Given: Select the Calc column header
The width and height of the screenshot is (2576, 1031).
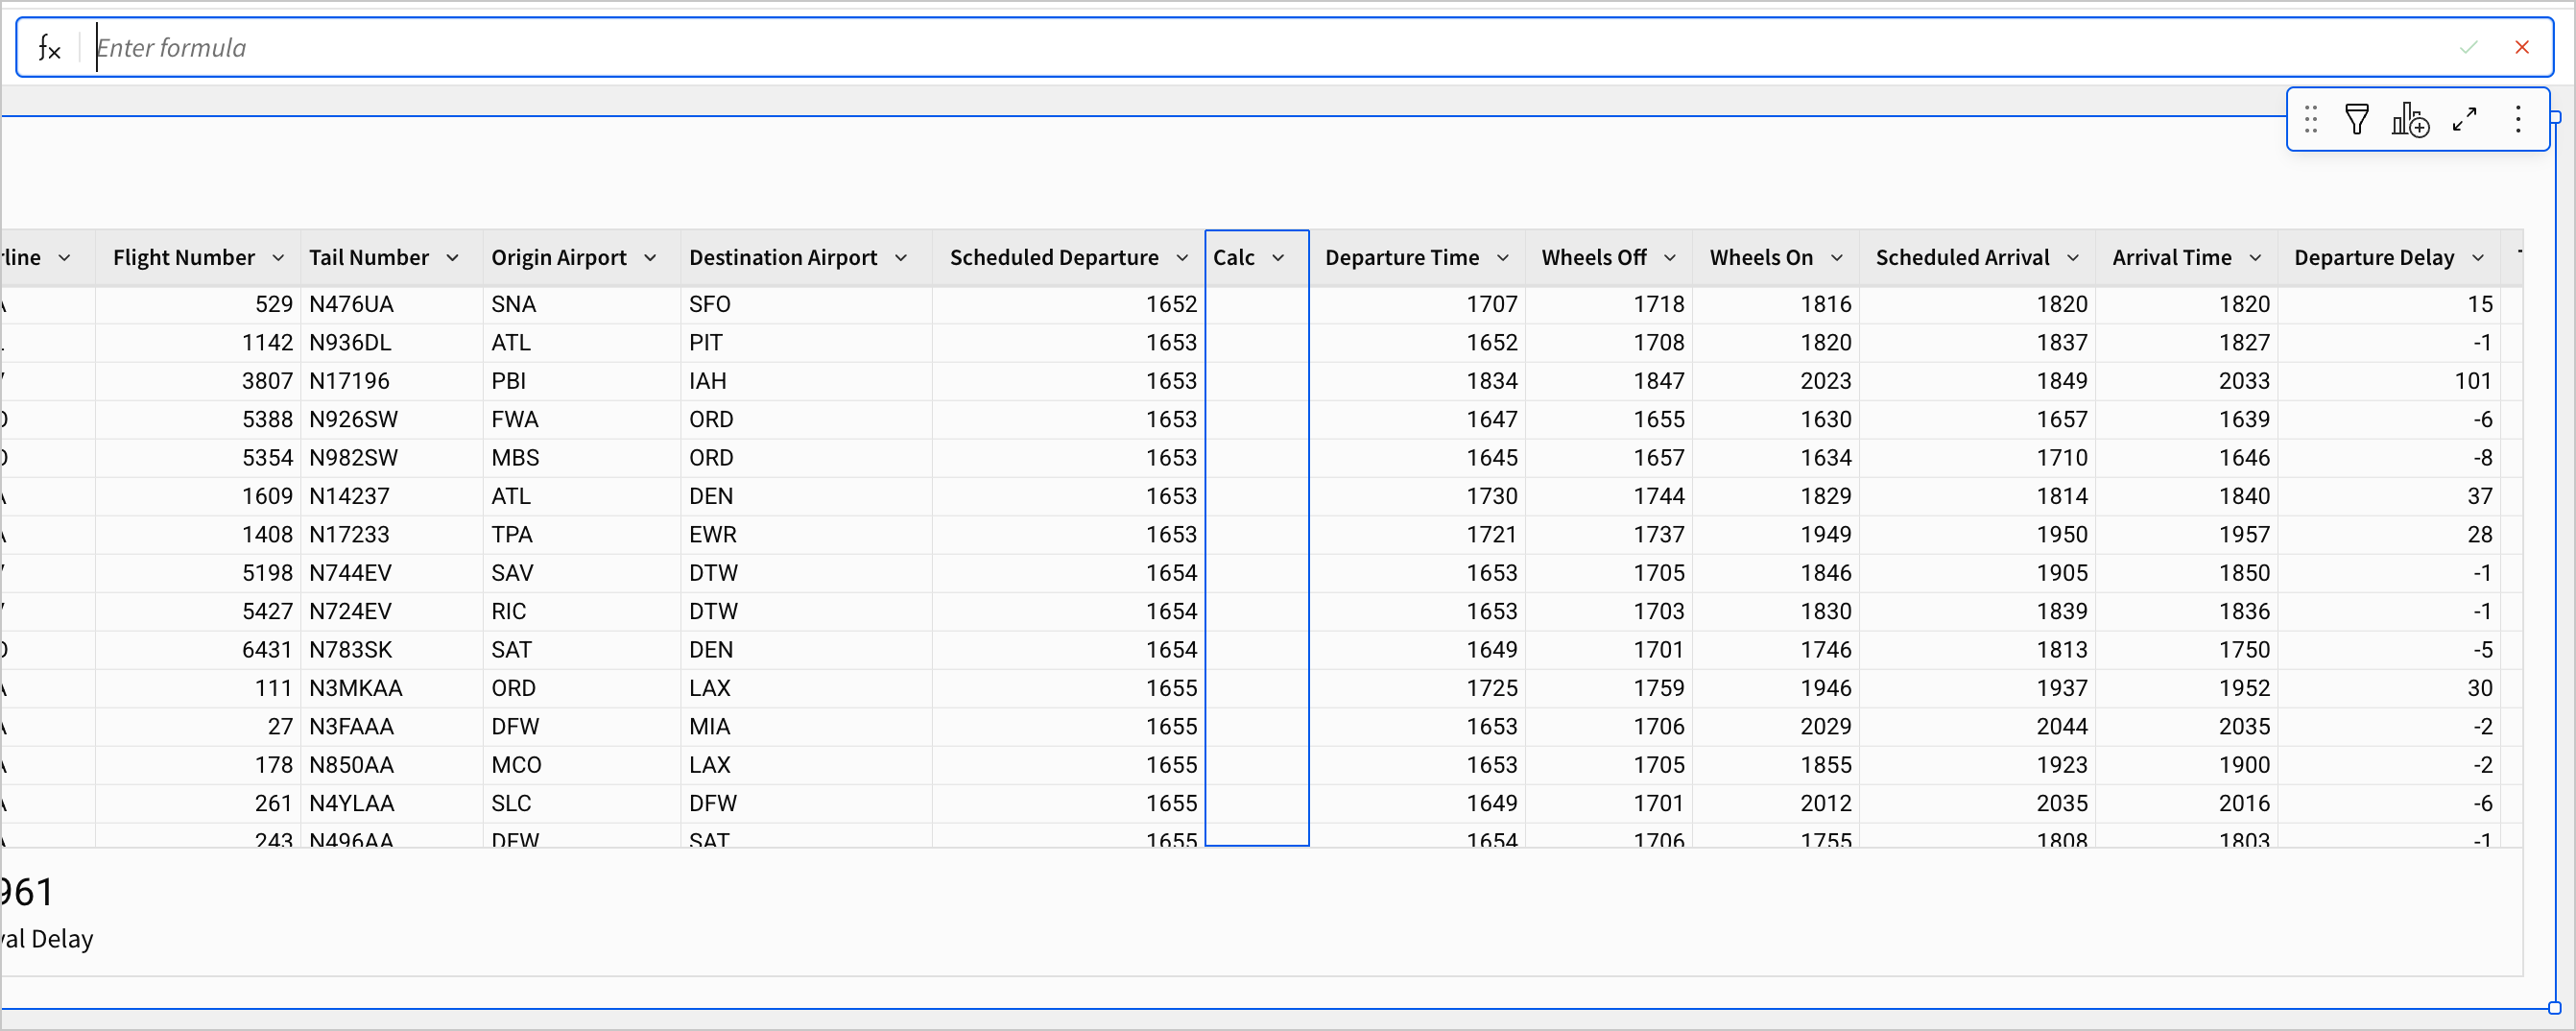Looking at the screenshot, I should tap(1234, 258).
